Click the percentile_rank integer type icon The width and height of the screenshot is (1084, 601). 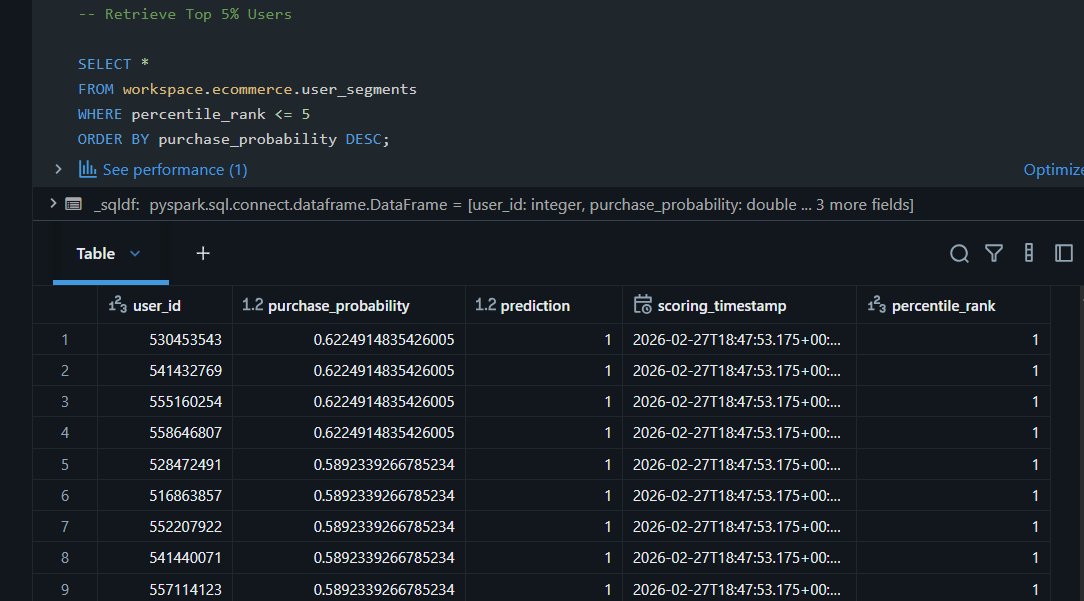click(x=877, y=304)
